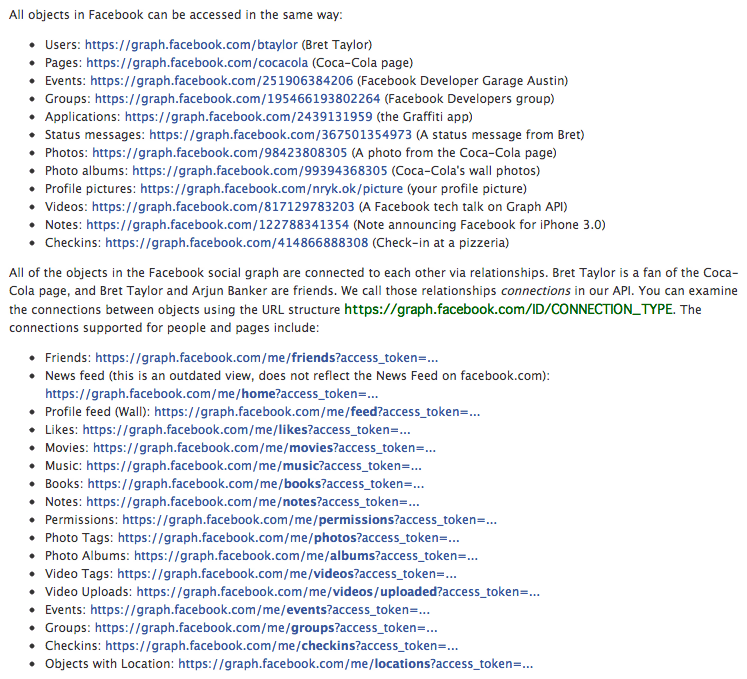747x679 pixels.
Task: Click the heading line 'All objects in Facebook'
Action: click(175, 15)
